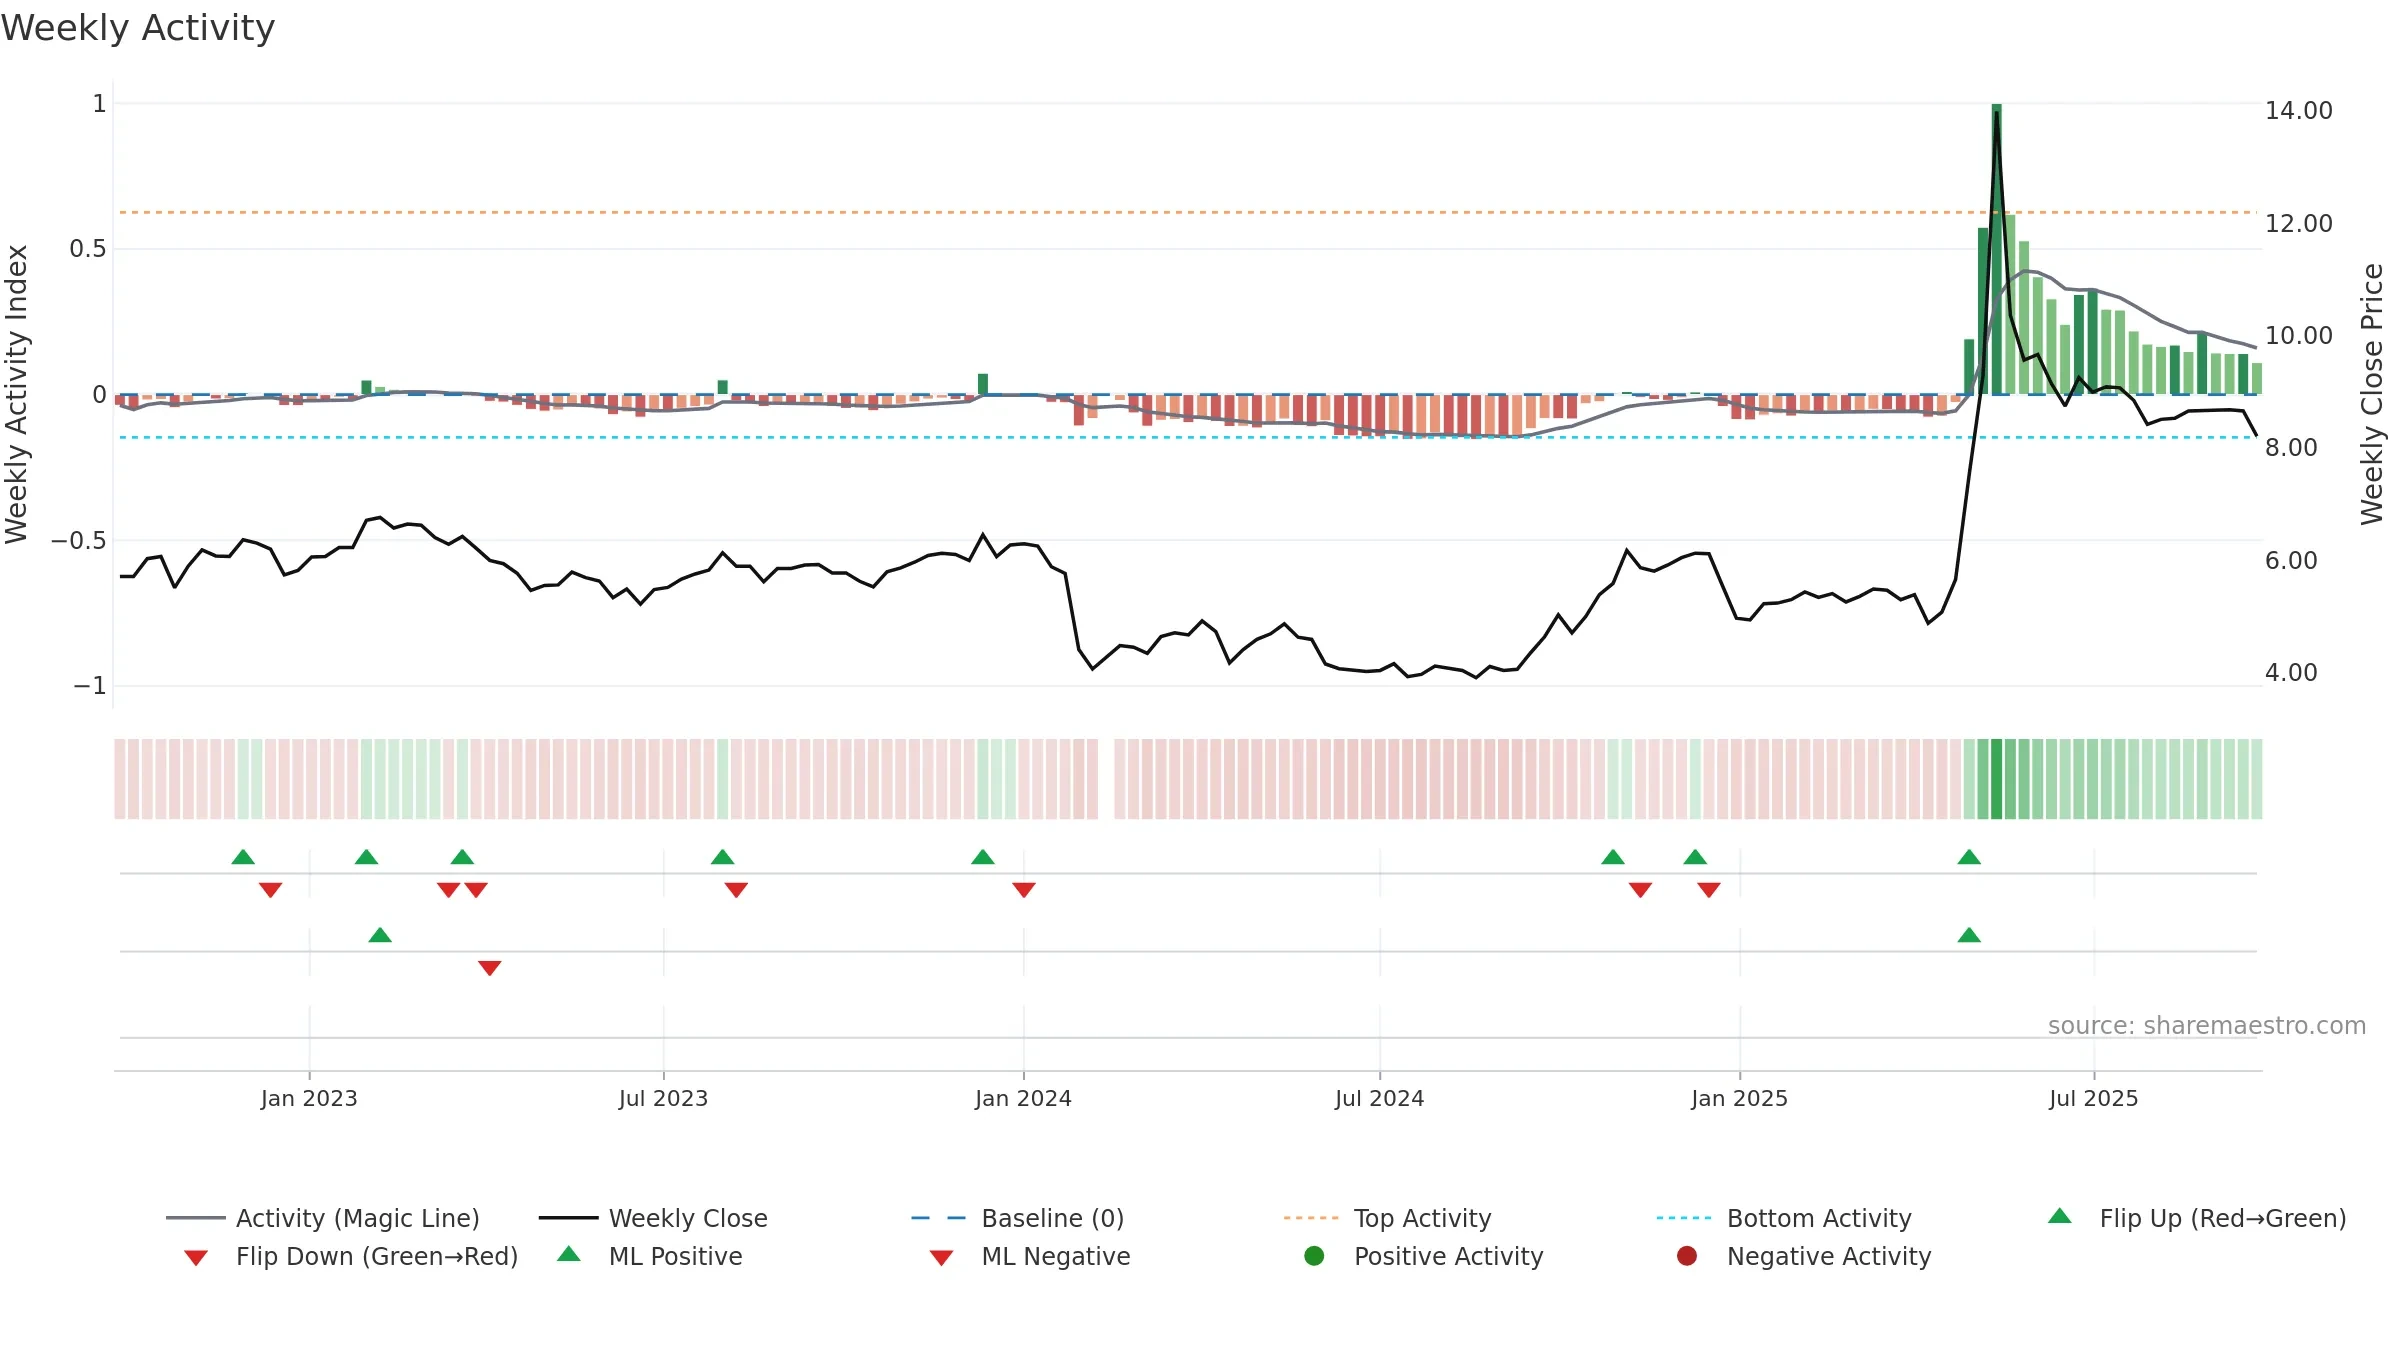Click the Flip Down red triangle legend icon
The height and width of the screenshot is (1350, 2400).
coord(196,1258)
